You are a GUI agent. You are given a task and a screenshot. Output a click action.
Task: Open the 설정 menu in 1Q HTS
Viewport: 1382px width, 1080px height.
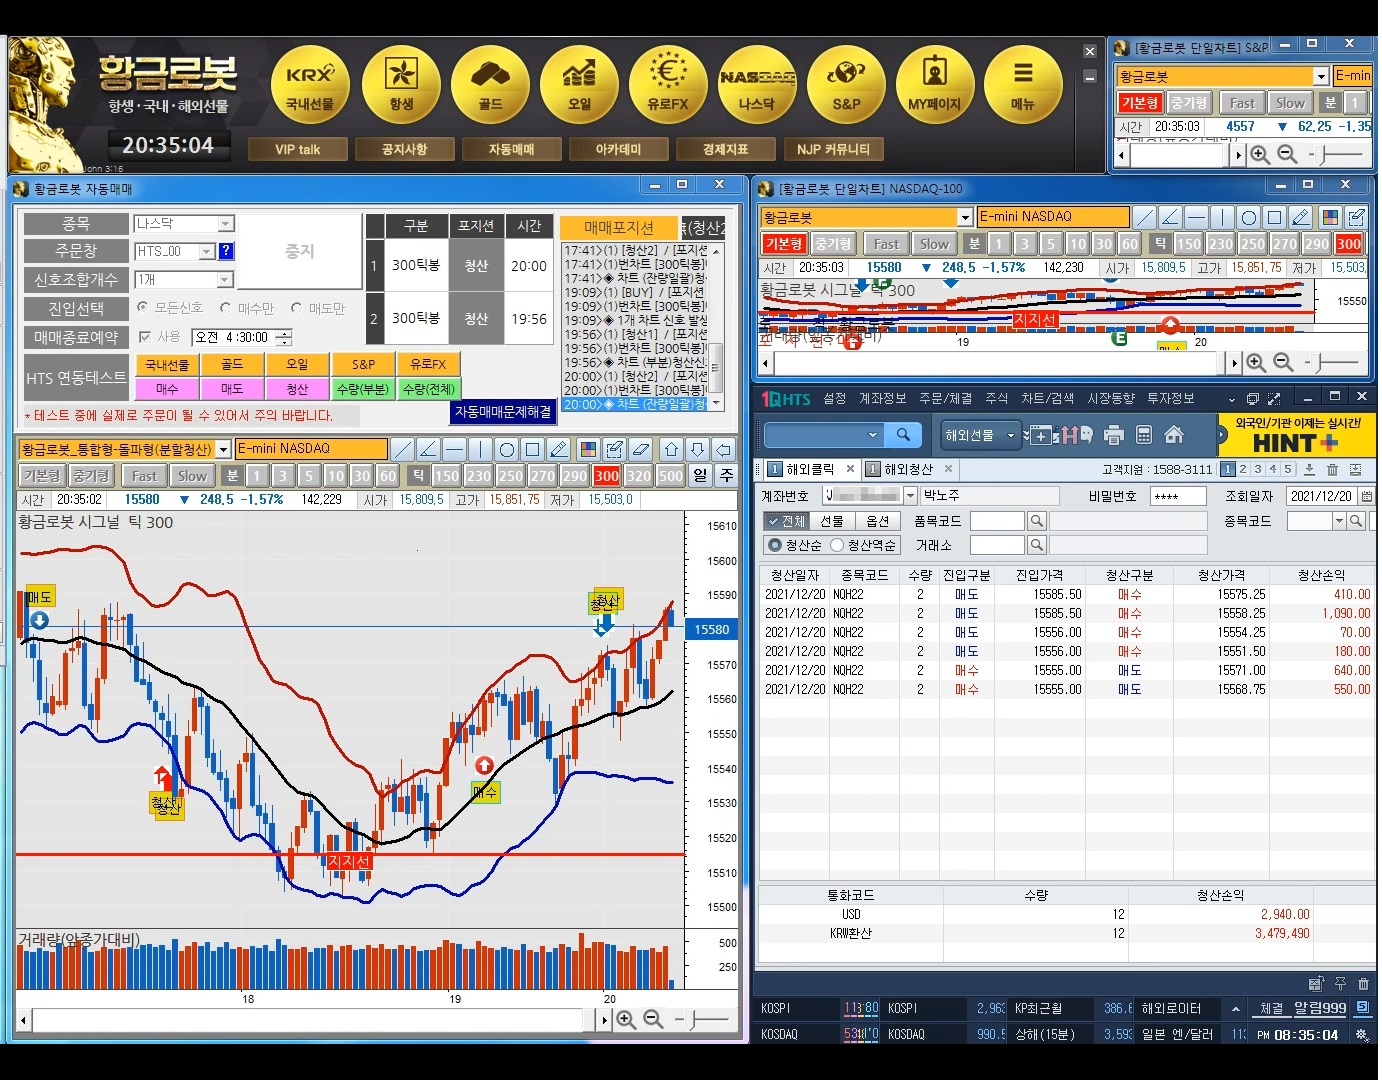tap(835, 398)
